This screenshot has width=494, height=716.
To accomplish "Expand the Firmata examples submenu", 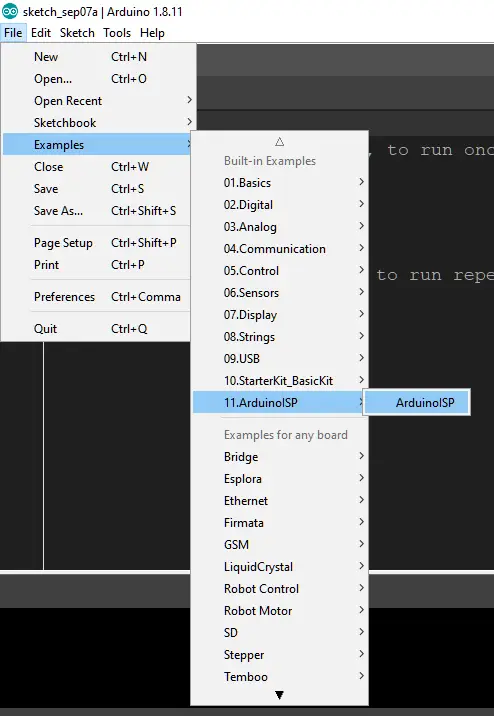I will 279,522.
